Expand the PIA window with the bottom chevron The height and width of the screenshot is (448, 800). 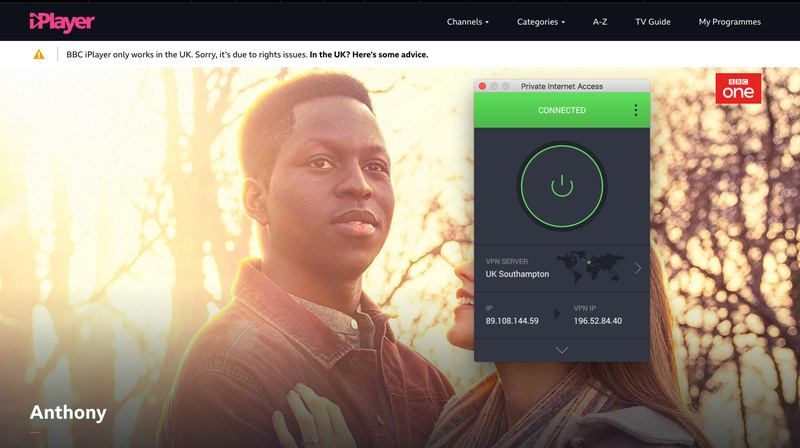pos(562,350)
